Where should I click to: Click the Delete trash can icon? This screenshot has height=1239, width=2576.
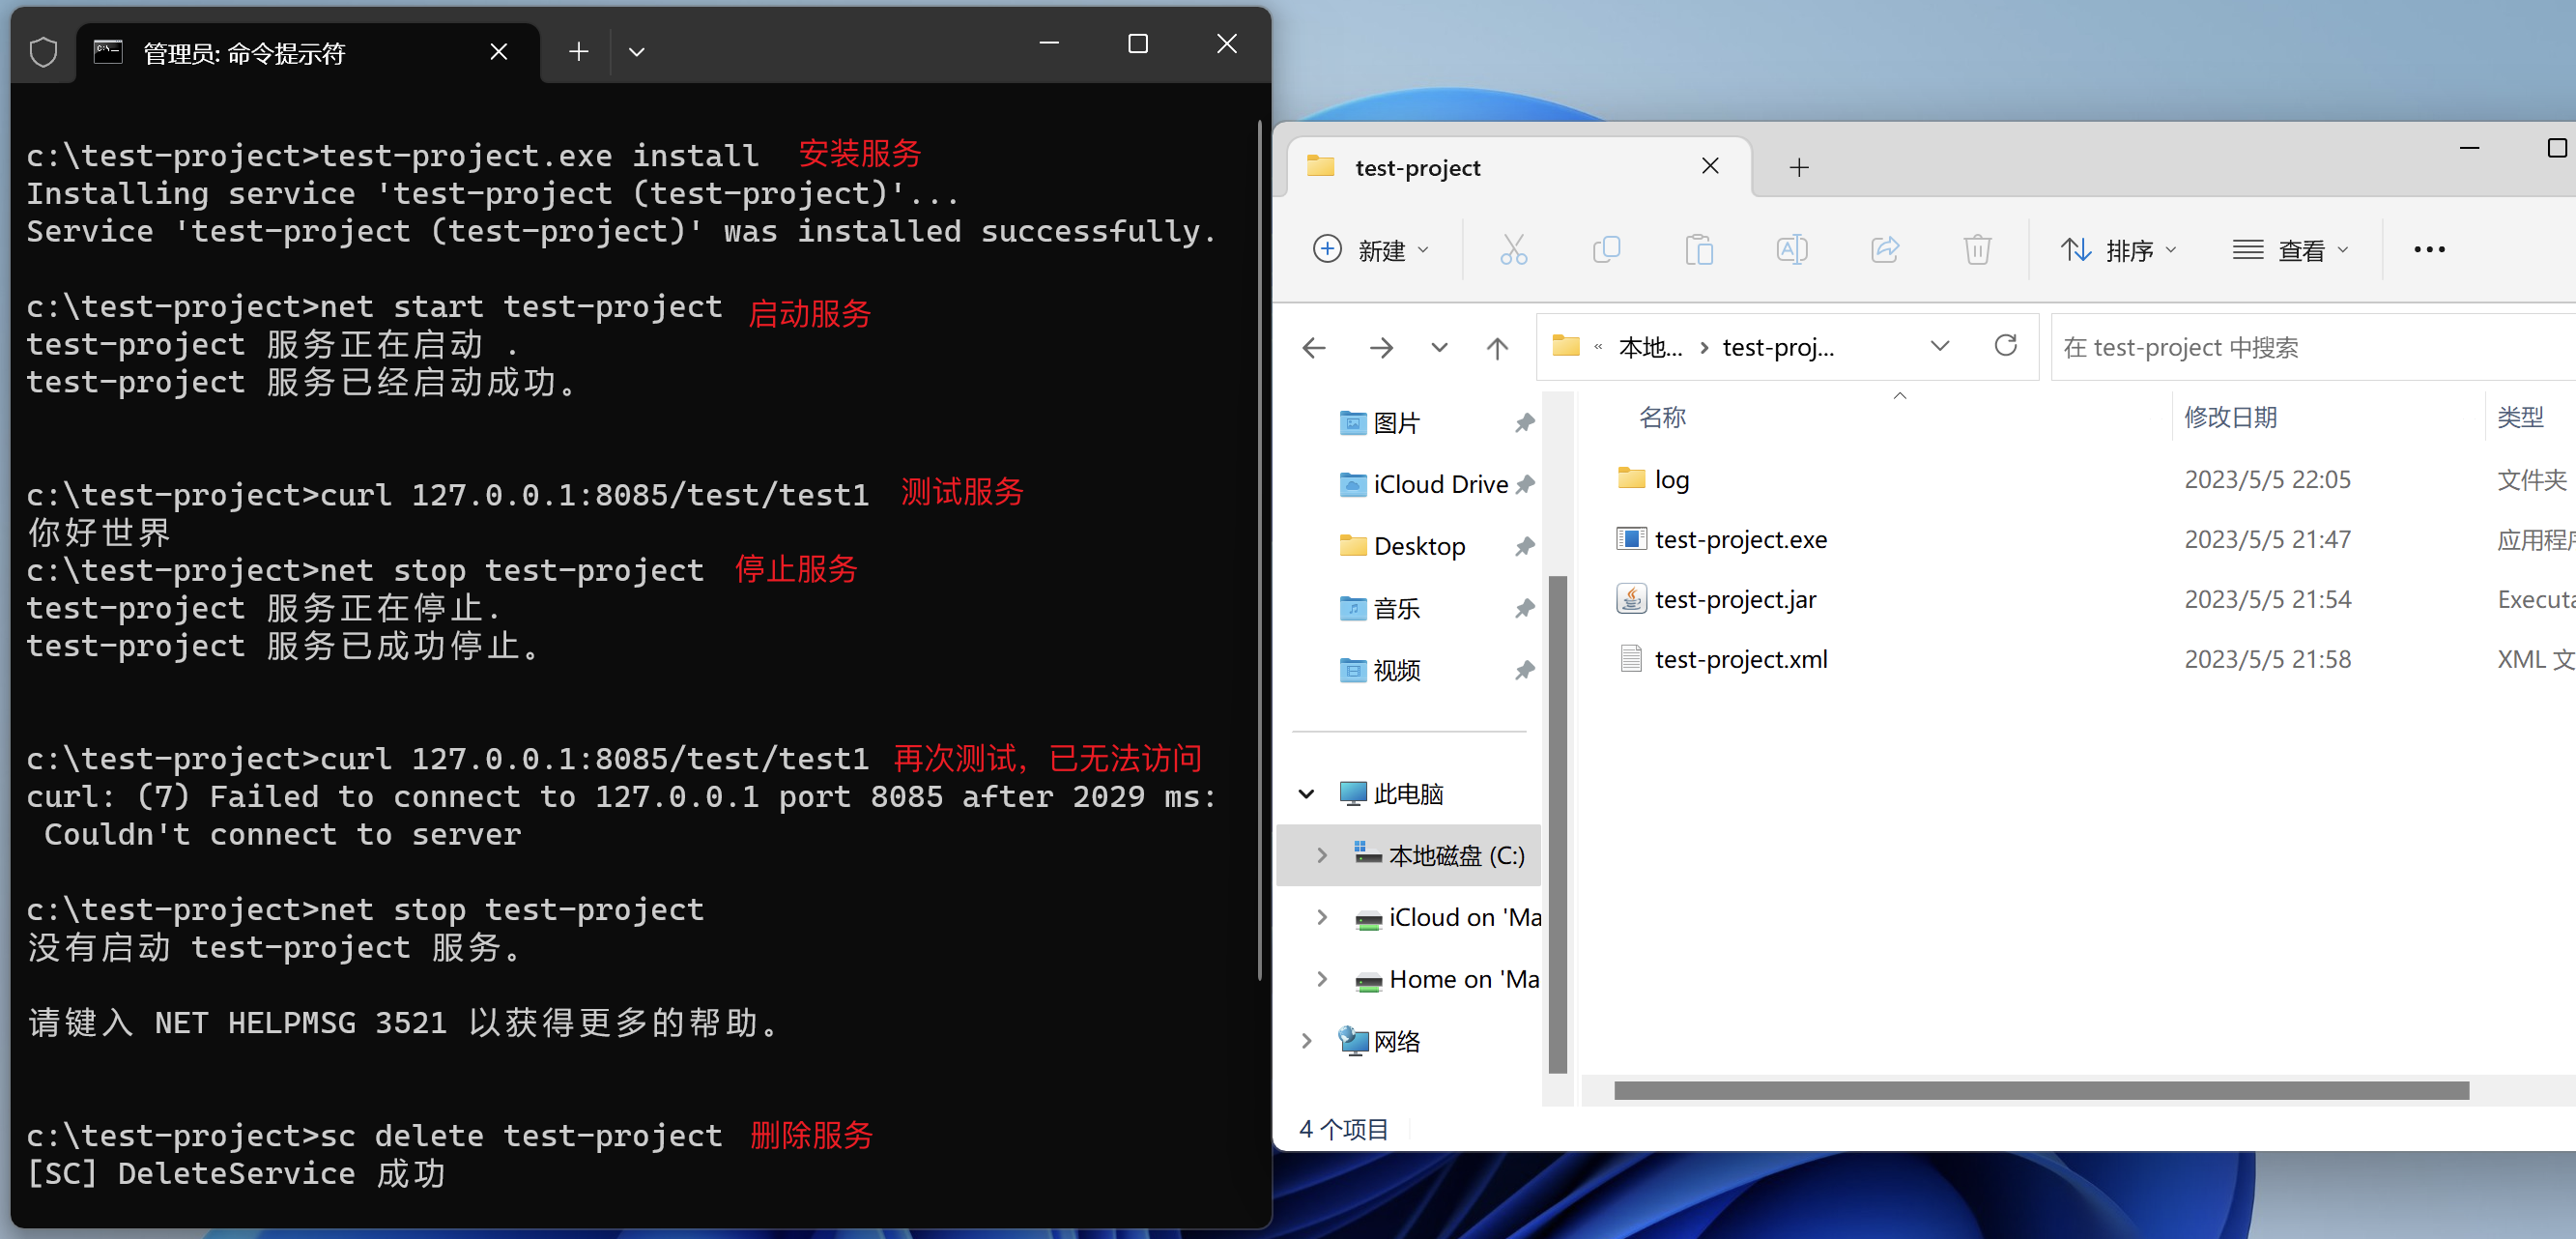click(1977, 249)
